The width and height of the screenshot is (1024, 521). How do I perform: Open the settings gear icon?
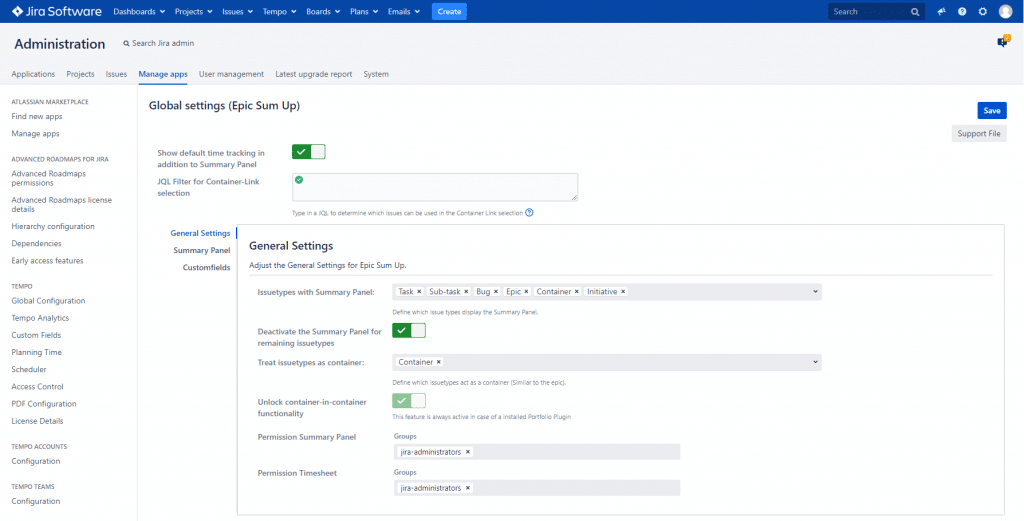(983, 12)
